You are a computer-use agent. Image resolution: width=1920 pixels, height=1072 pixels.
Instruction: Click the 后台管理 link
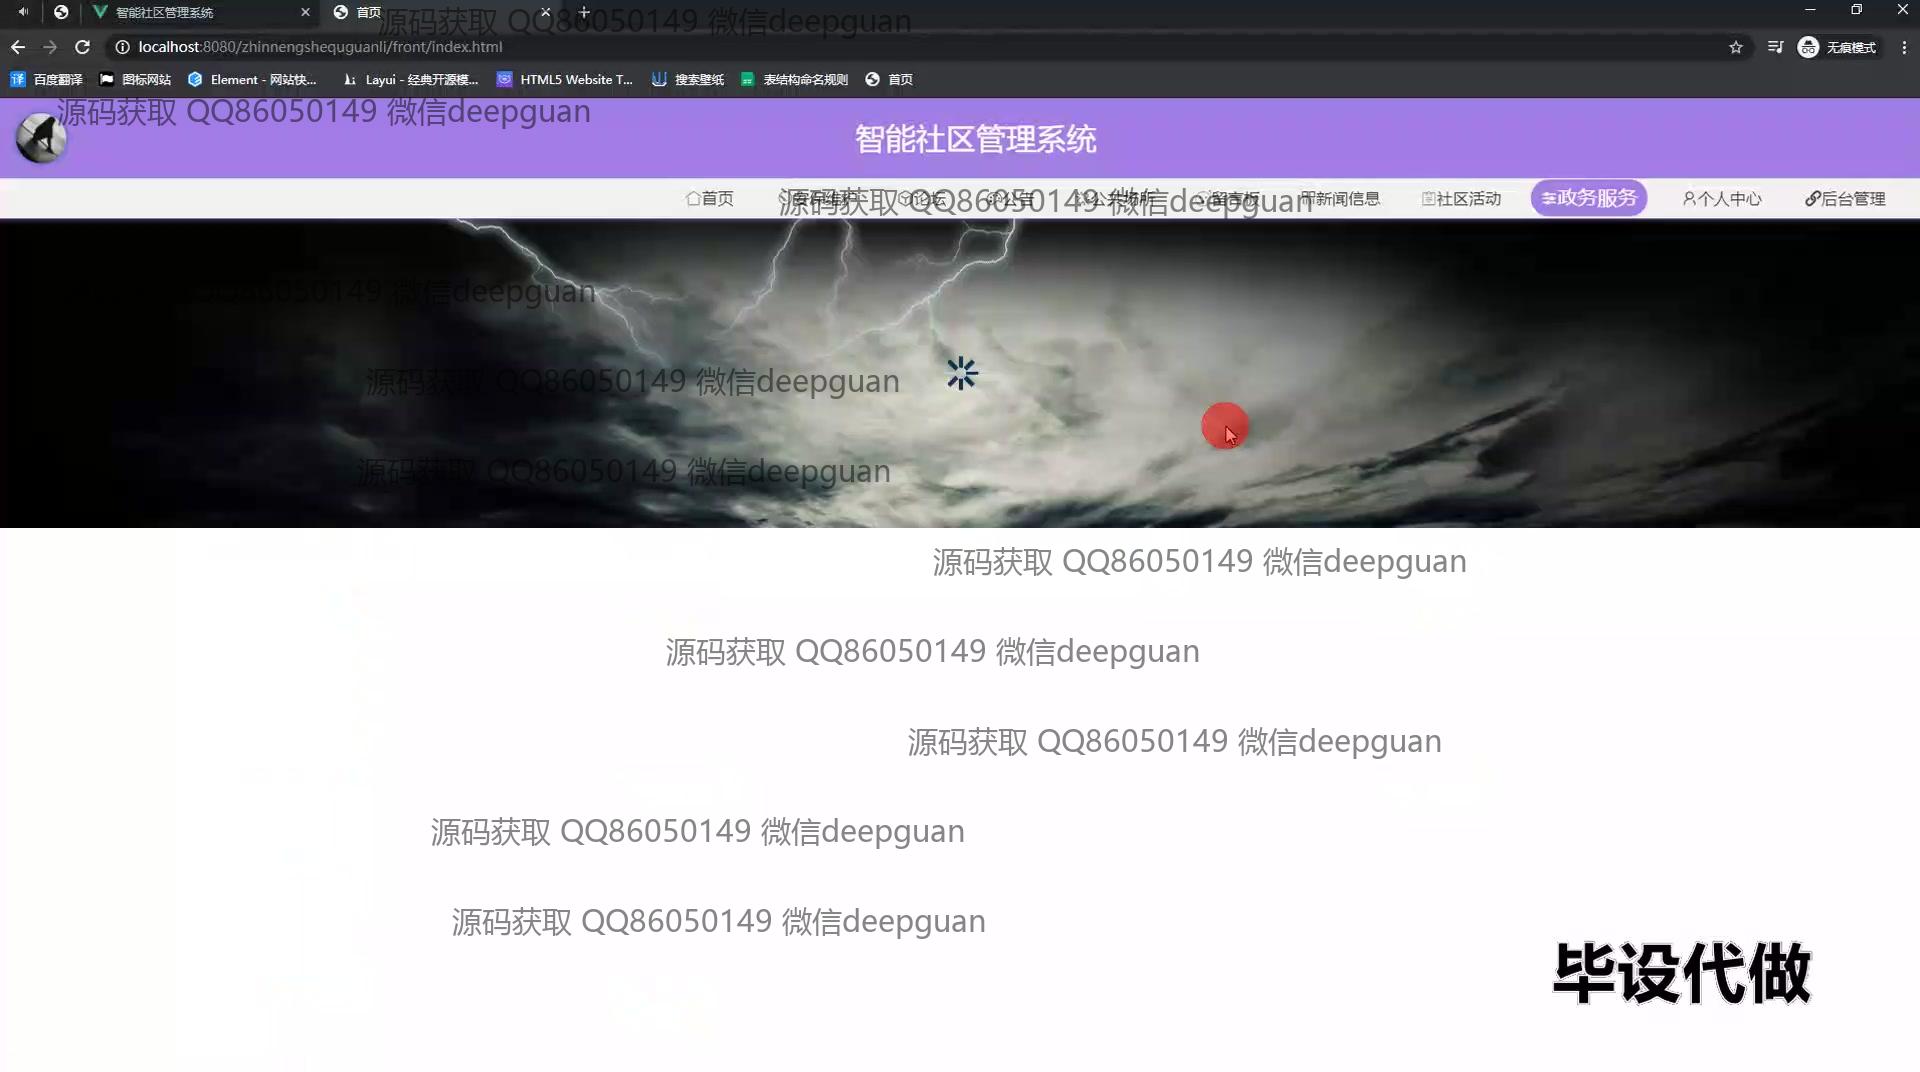point(1845,199)
